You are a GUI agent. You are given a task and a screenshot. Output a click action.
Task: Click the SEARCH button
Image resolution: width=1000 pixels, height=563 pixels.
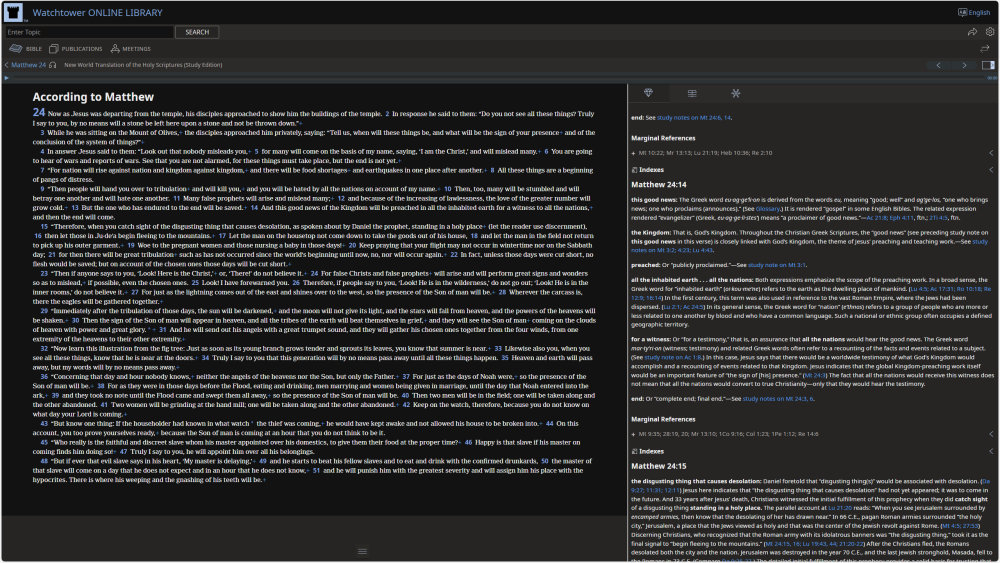(x=197, y=32)
